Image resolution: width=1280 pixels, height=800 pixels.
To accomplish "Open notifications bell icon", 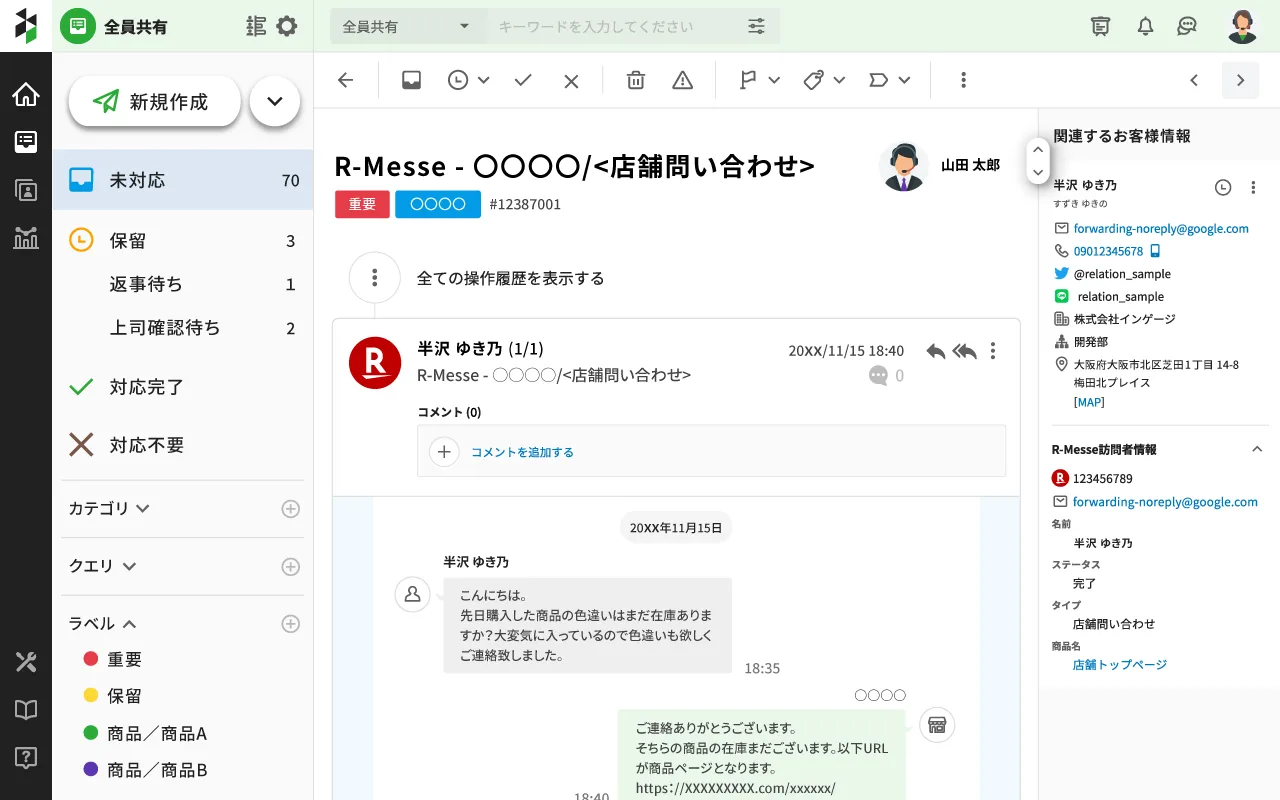I will point(1146,27).
